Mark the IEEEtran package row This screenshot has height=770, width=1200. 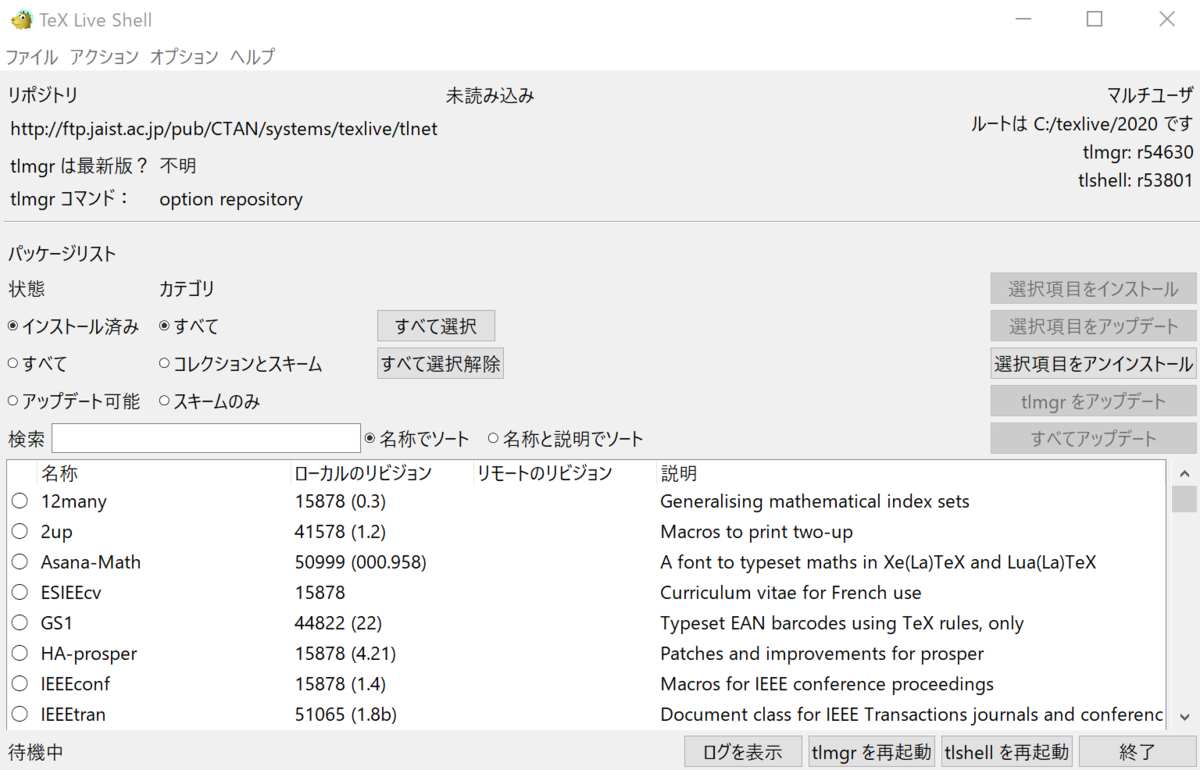coord(20,715)
